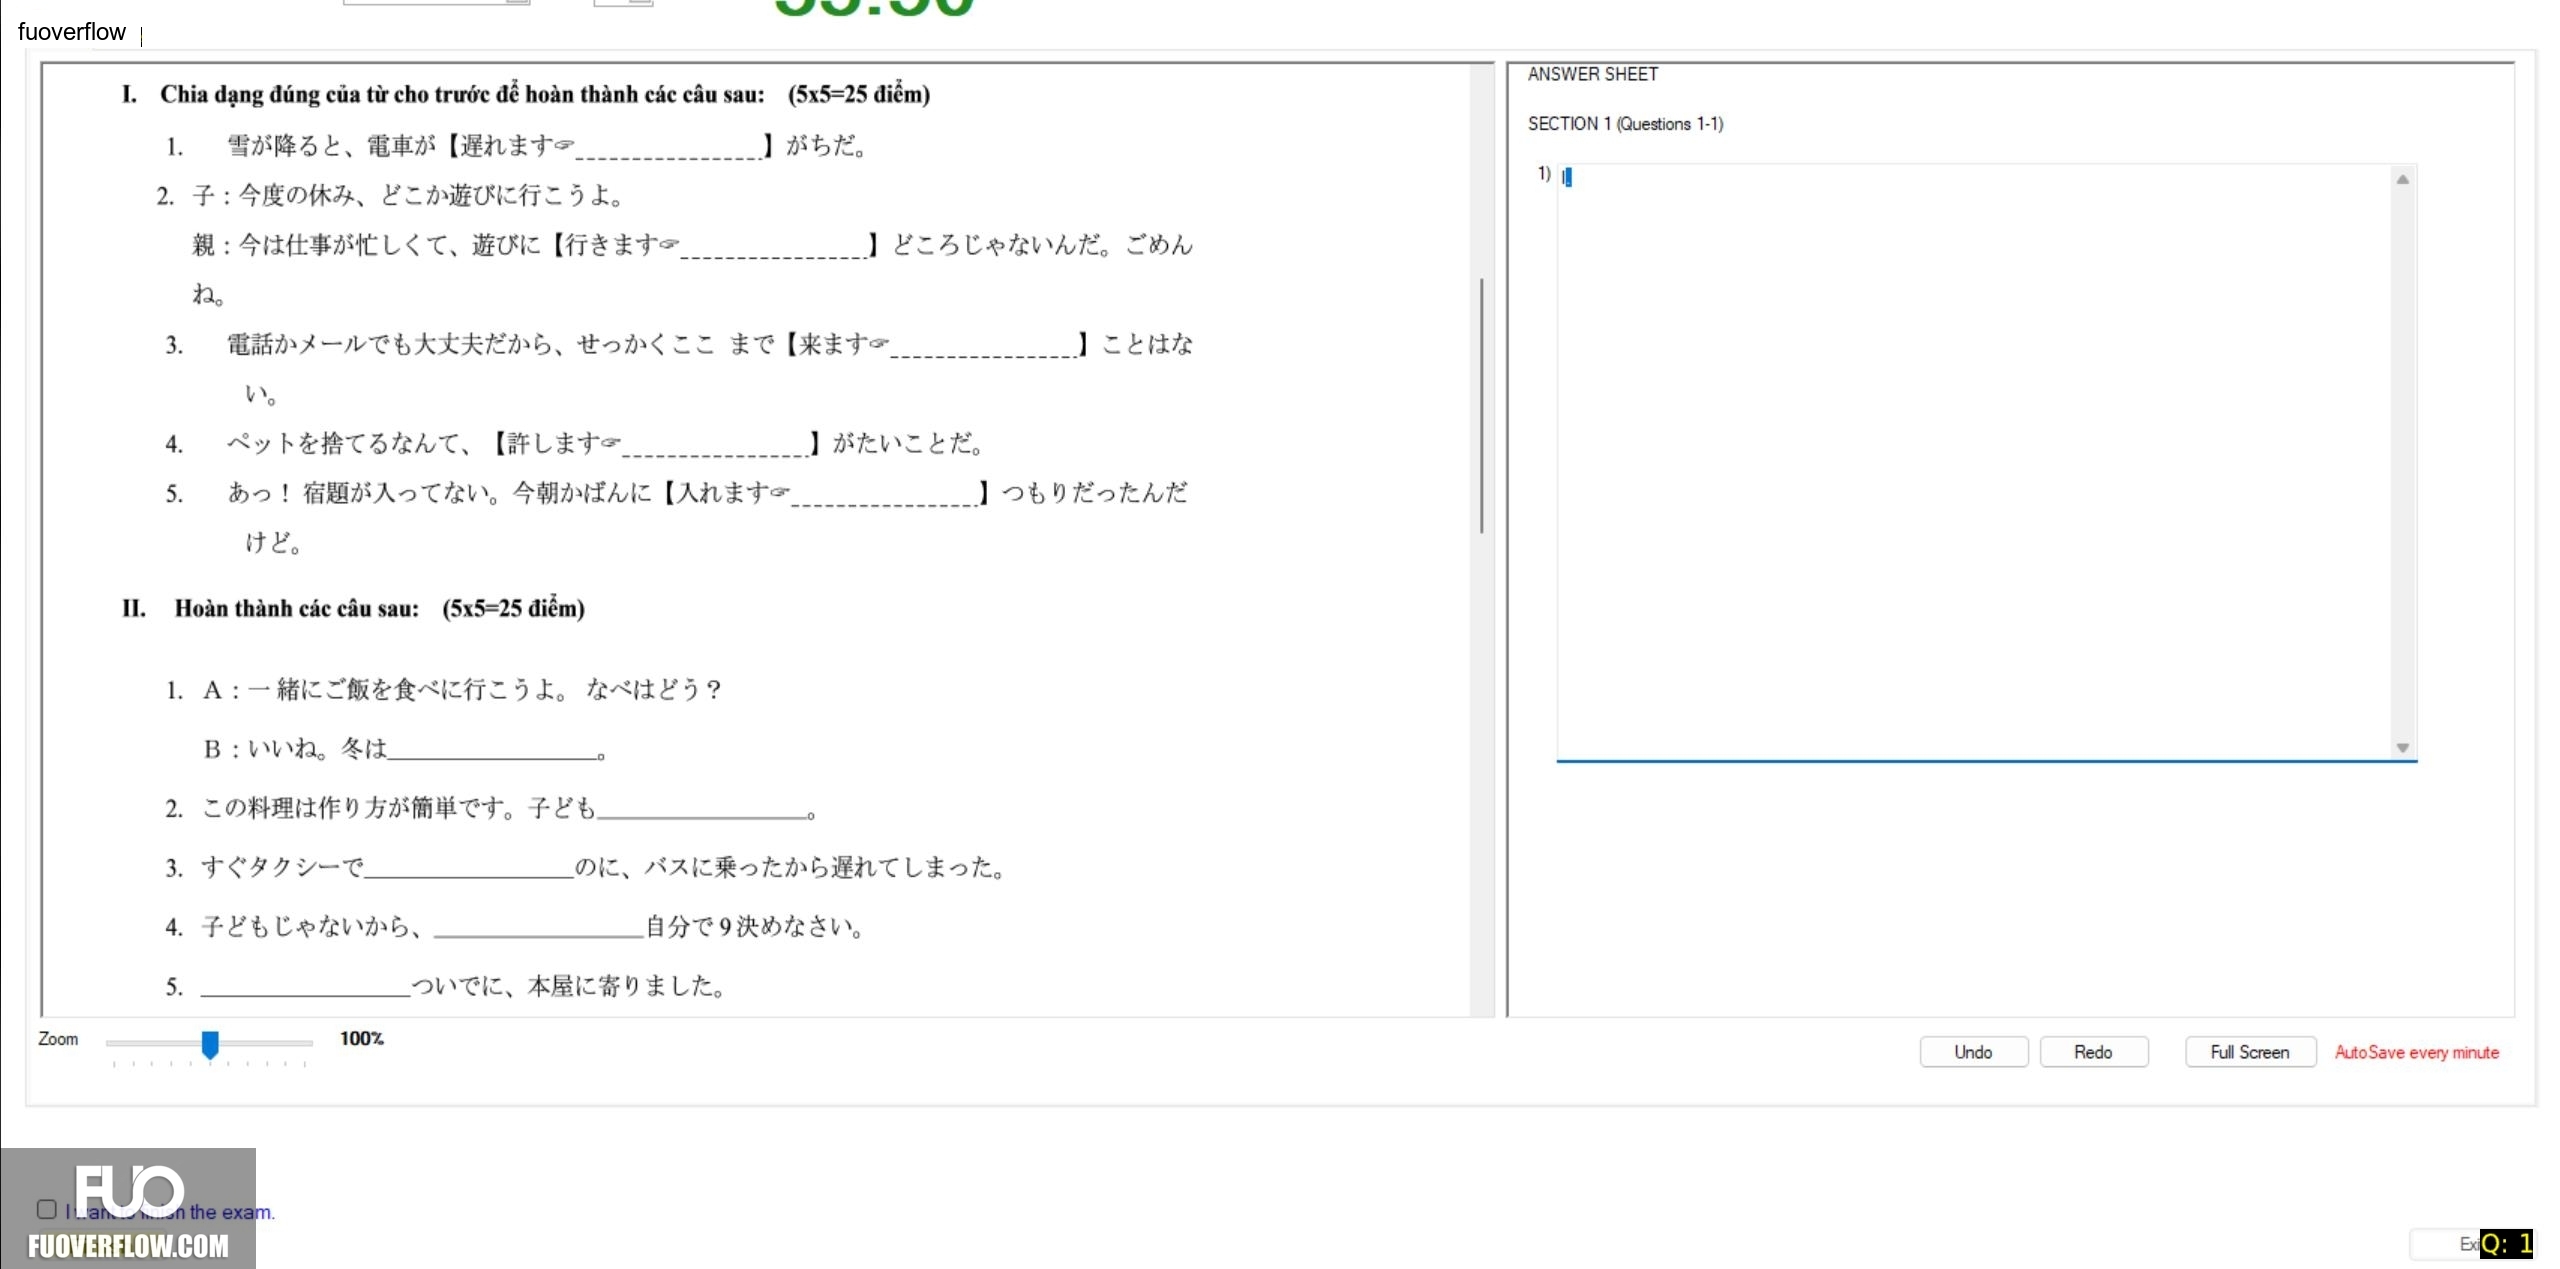Click the line 'A：一緒にご飯を食べに行こうよ'

click(x=462, y=690)
